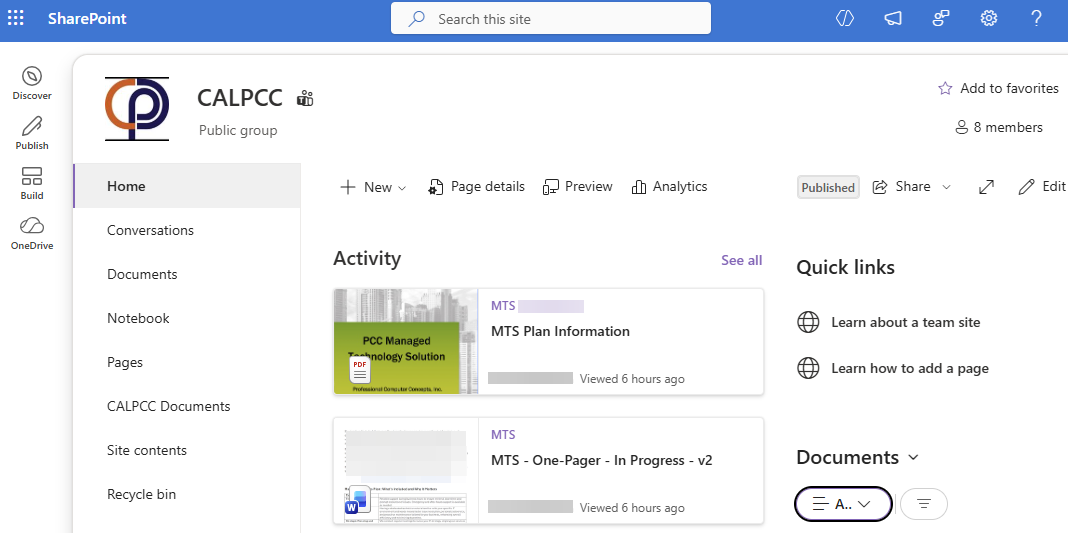
Task: Open the Help question mark icon
Action: pos(1037,19)
